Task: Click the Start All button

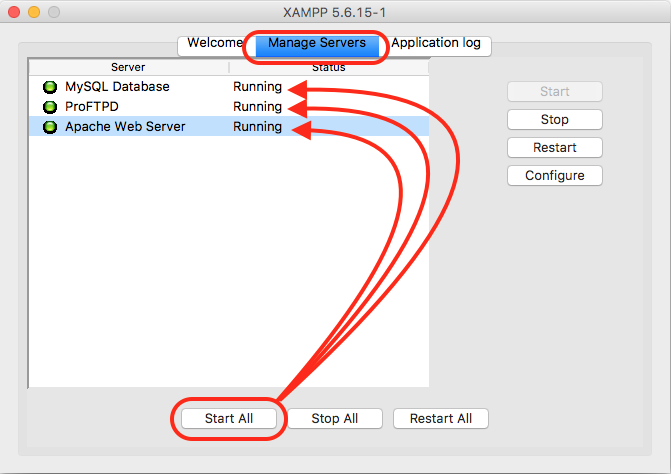Action: click(229, 418)
